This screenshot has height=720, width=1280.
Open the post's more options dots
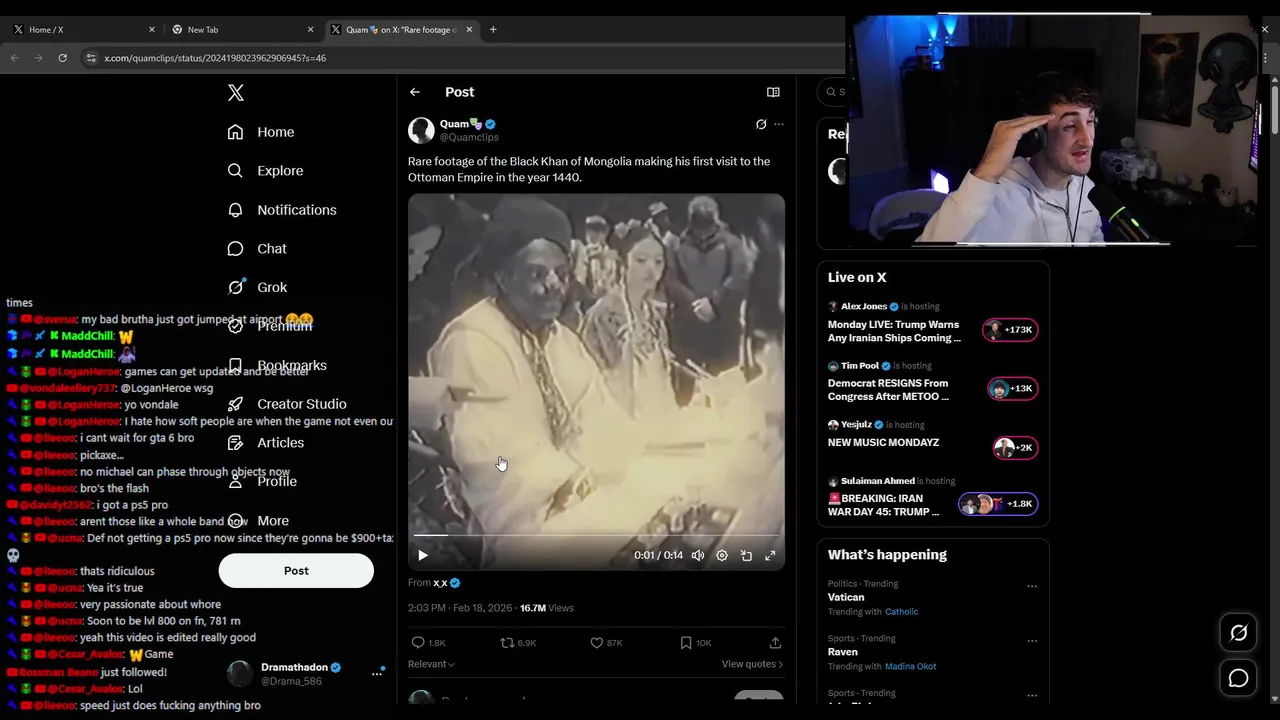click(779, 124)
